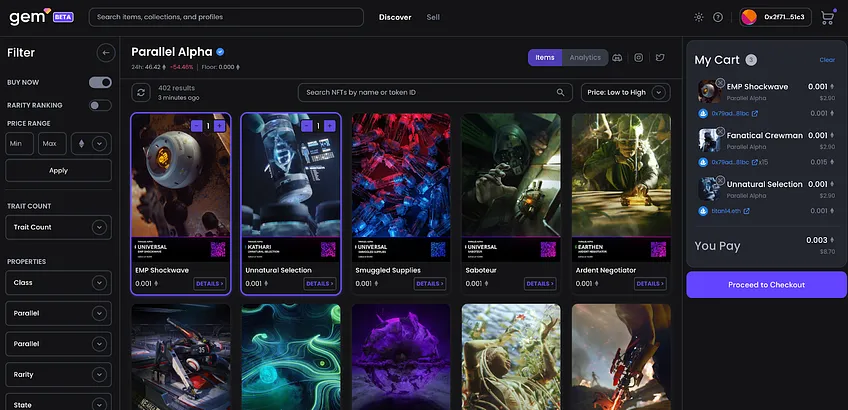Open external link icon for titan14.eth

746,211
